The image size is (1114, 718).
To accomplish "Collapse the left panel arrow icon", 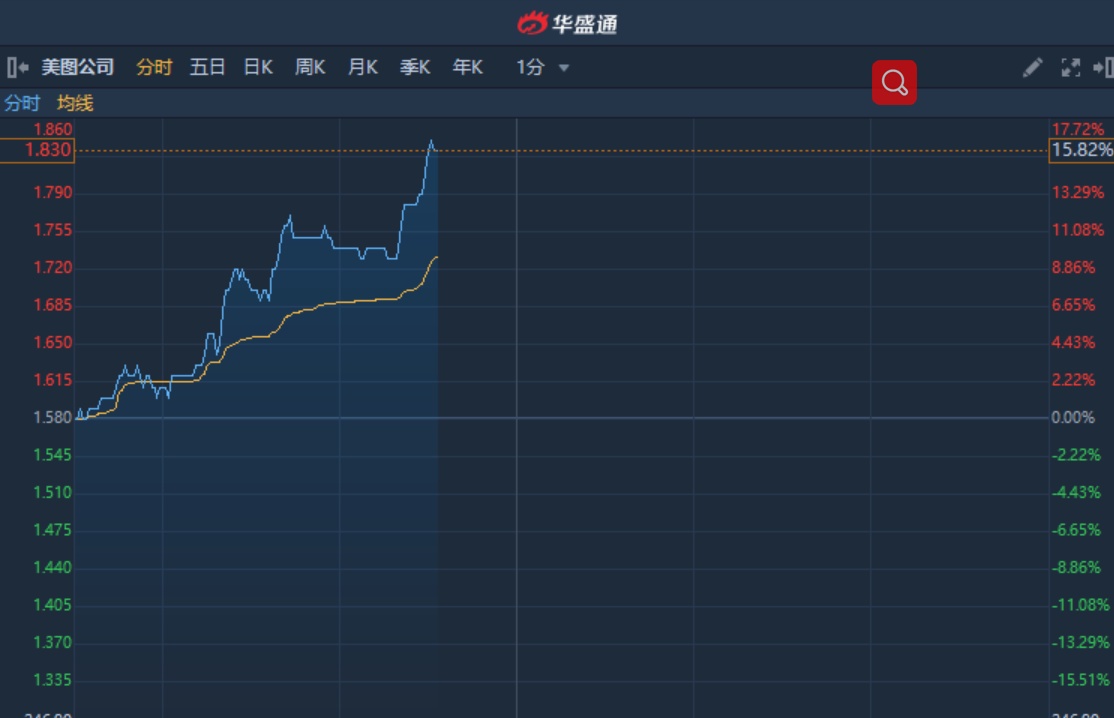I will click(x=17, y=67).
